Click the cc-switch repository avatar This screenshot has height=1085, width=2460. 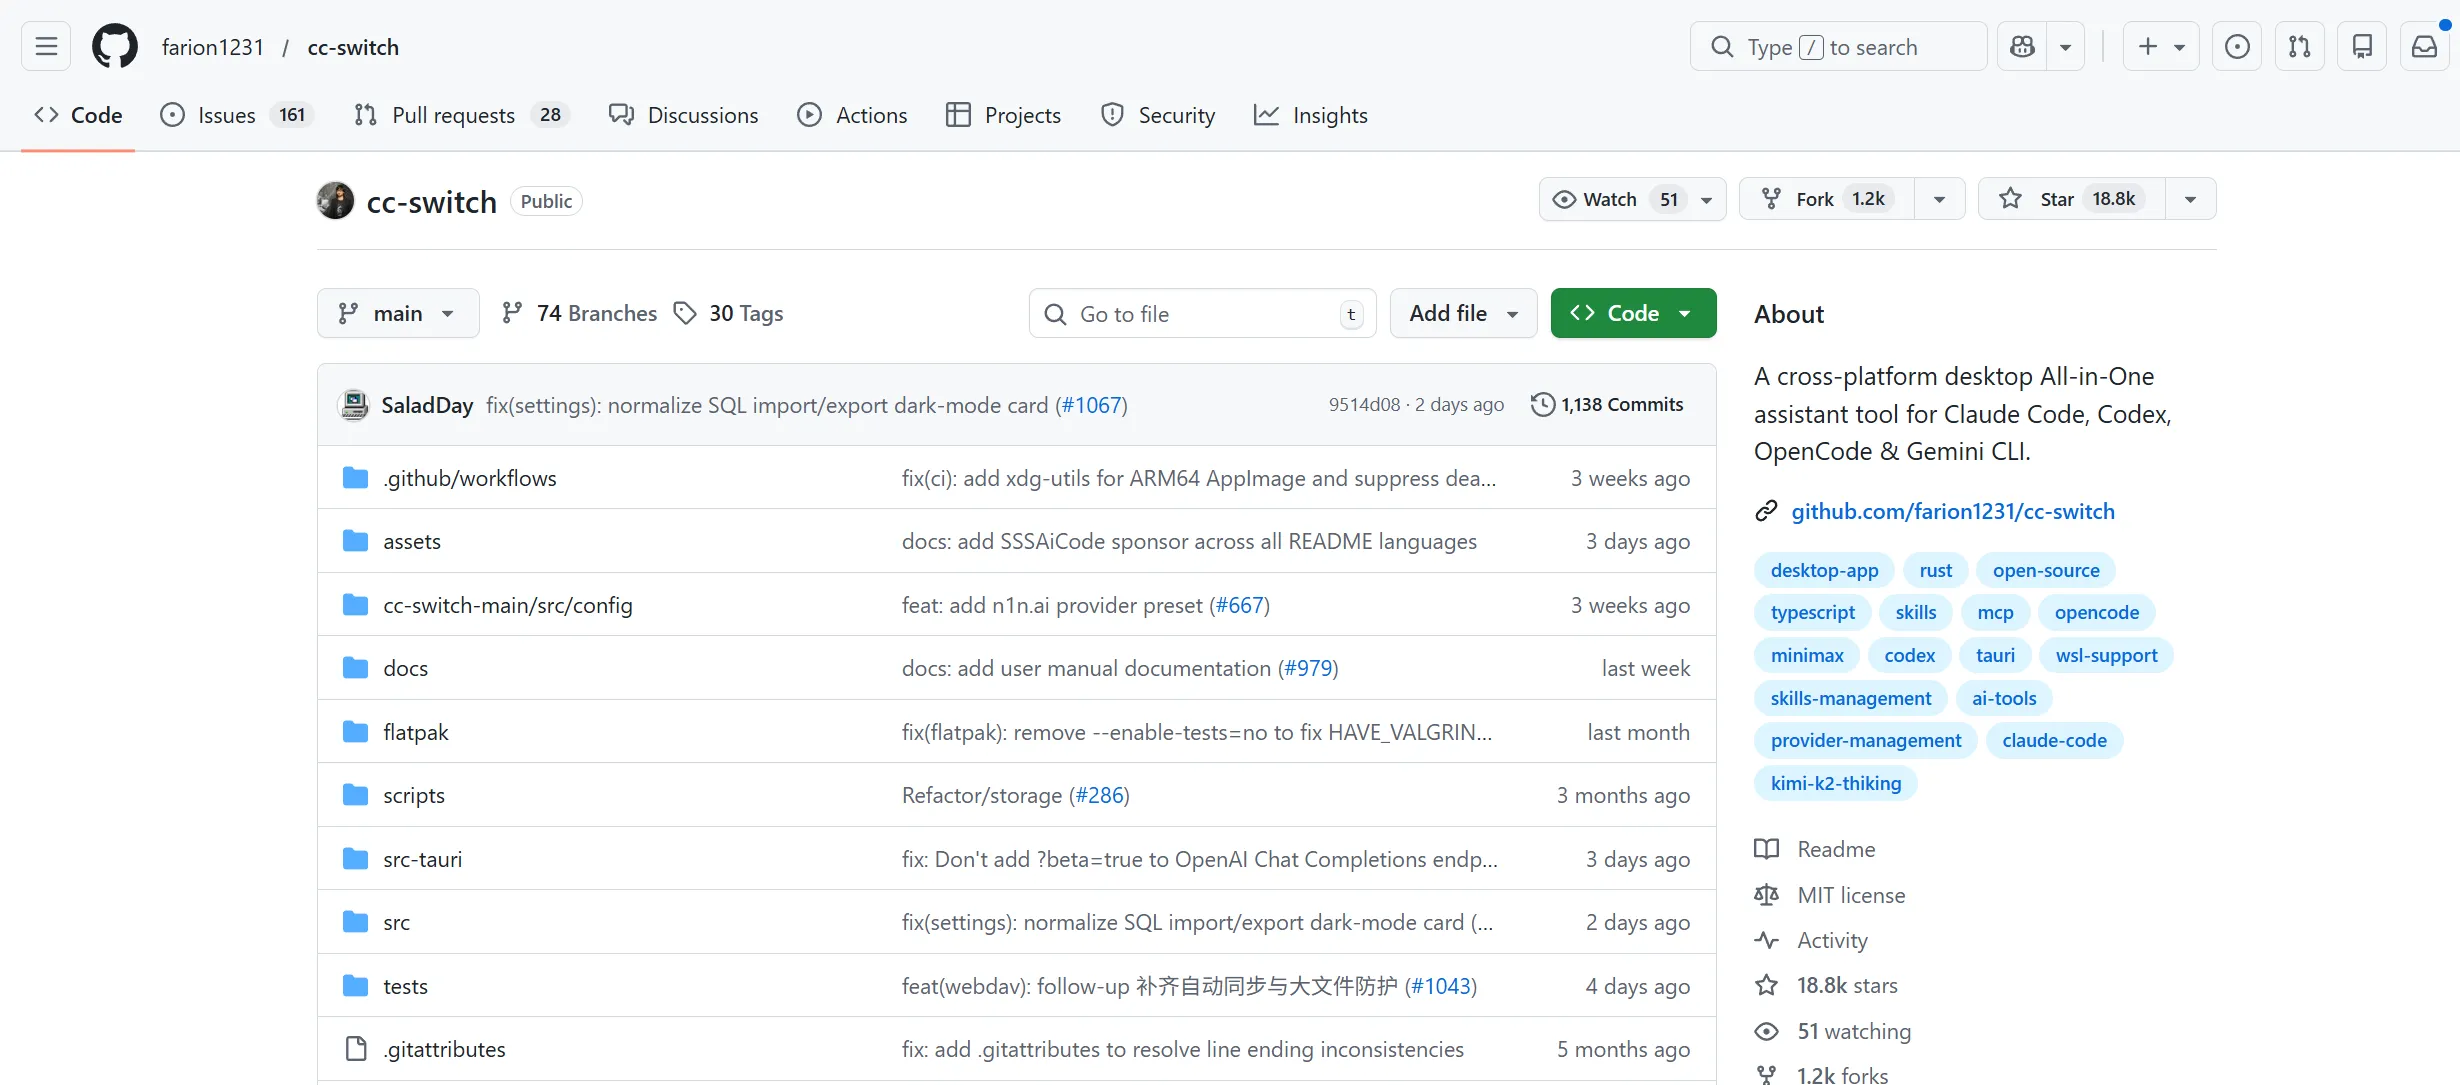tap(335, 200)
